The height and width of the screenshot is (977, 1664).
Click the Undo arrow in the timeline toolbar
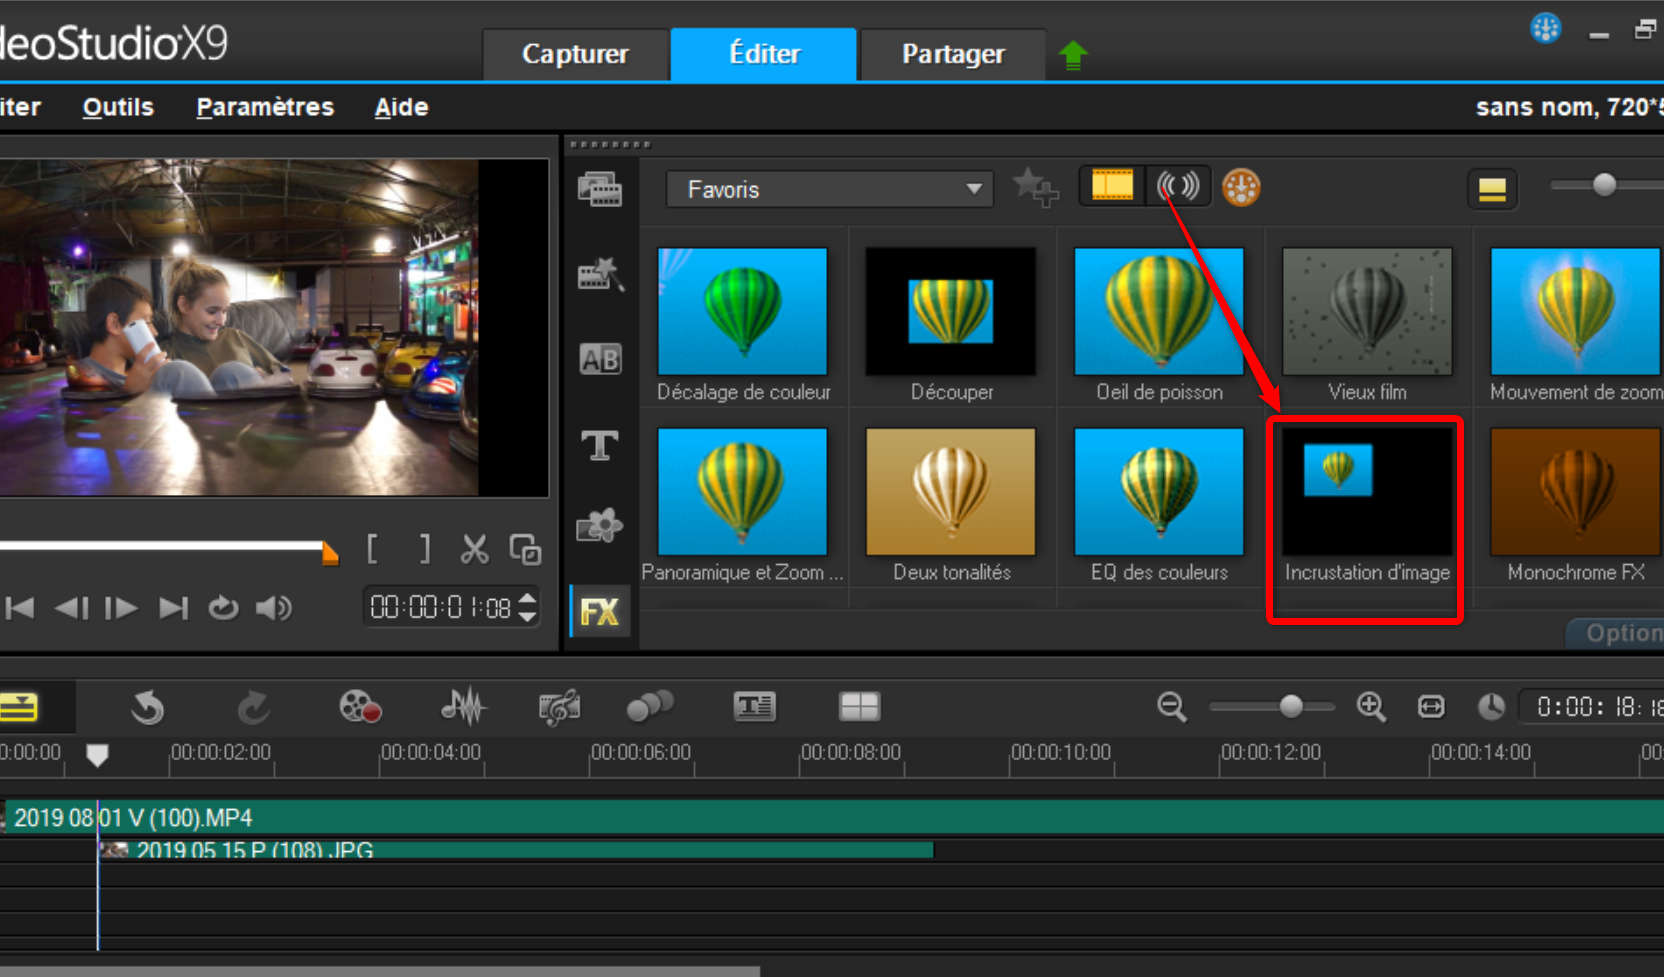[x=148, y=707]
